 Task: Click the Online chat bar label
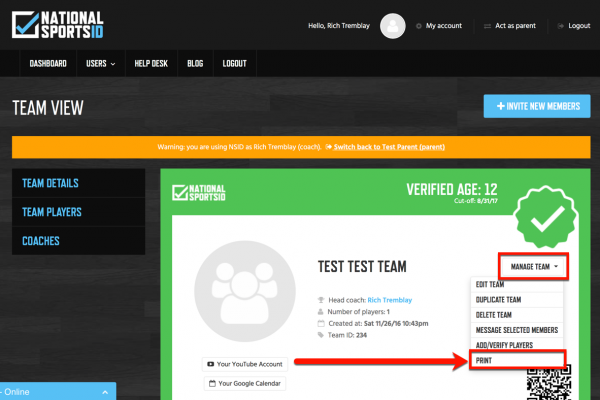15,392
